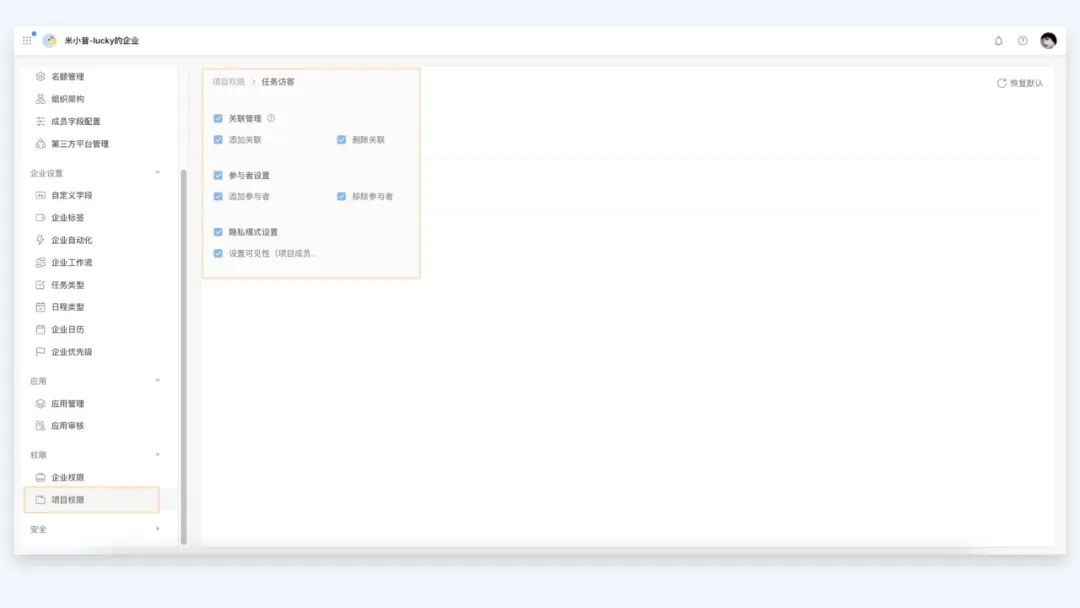
Task: Toggle the 设置可见性 checkbox
Action: pos(218,253)
